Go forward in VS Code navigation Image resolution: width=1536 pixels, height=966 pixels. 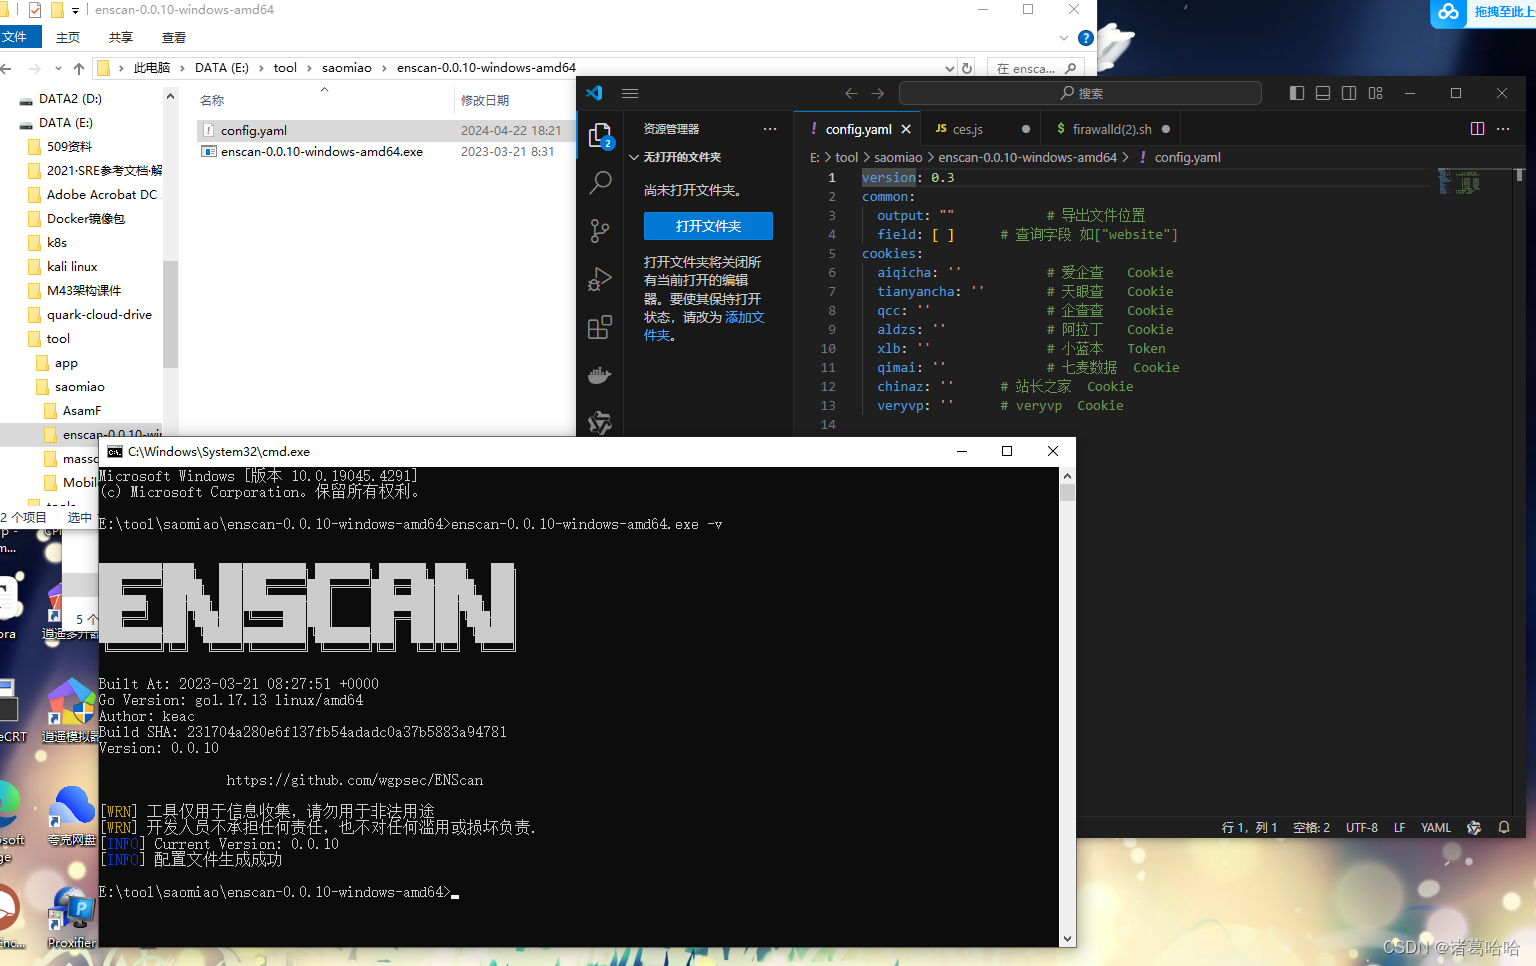(x=877, y=93)
